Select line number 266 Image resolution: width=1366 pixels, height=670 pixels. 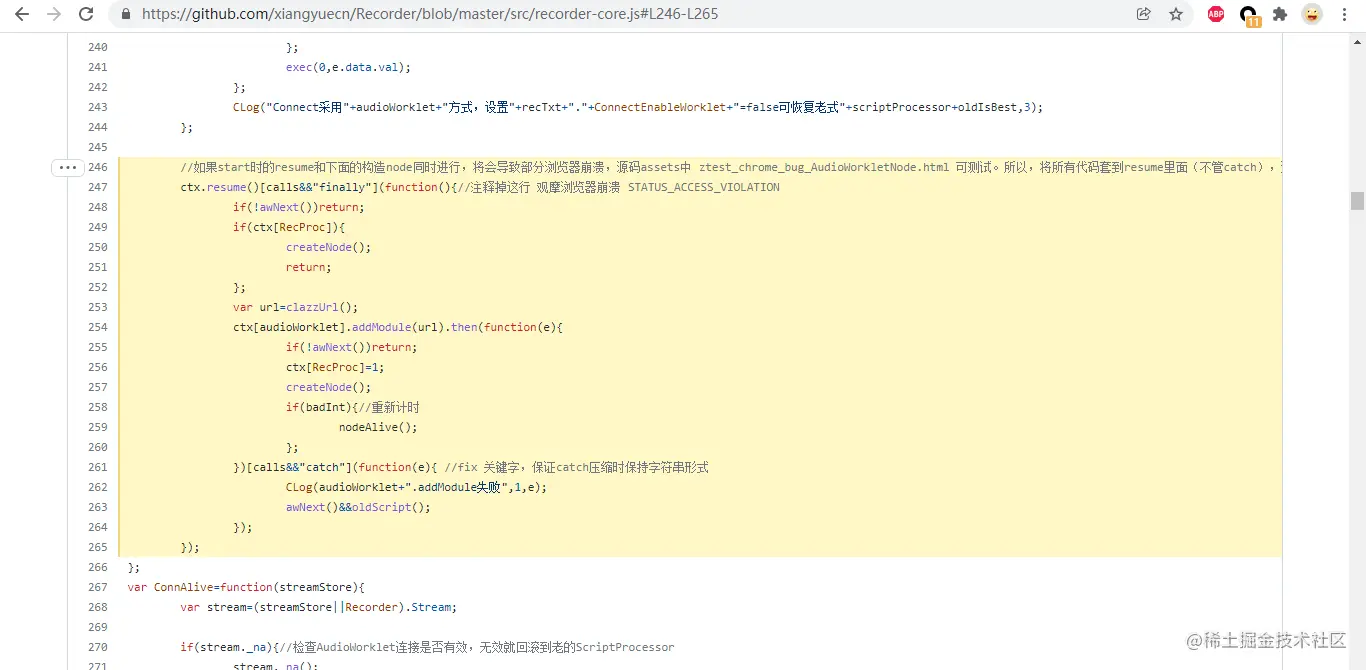(97, 567)
